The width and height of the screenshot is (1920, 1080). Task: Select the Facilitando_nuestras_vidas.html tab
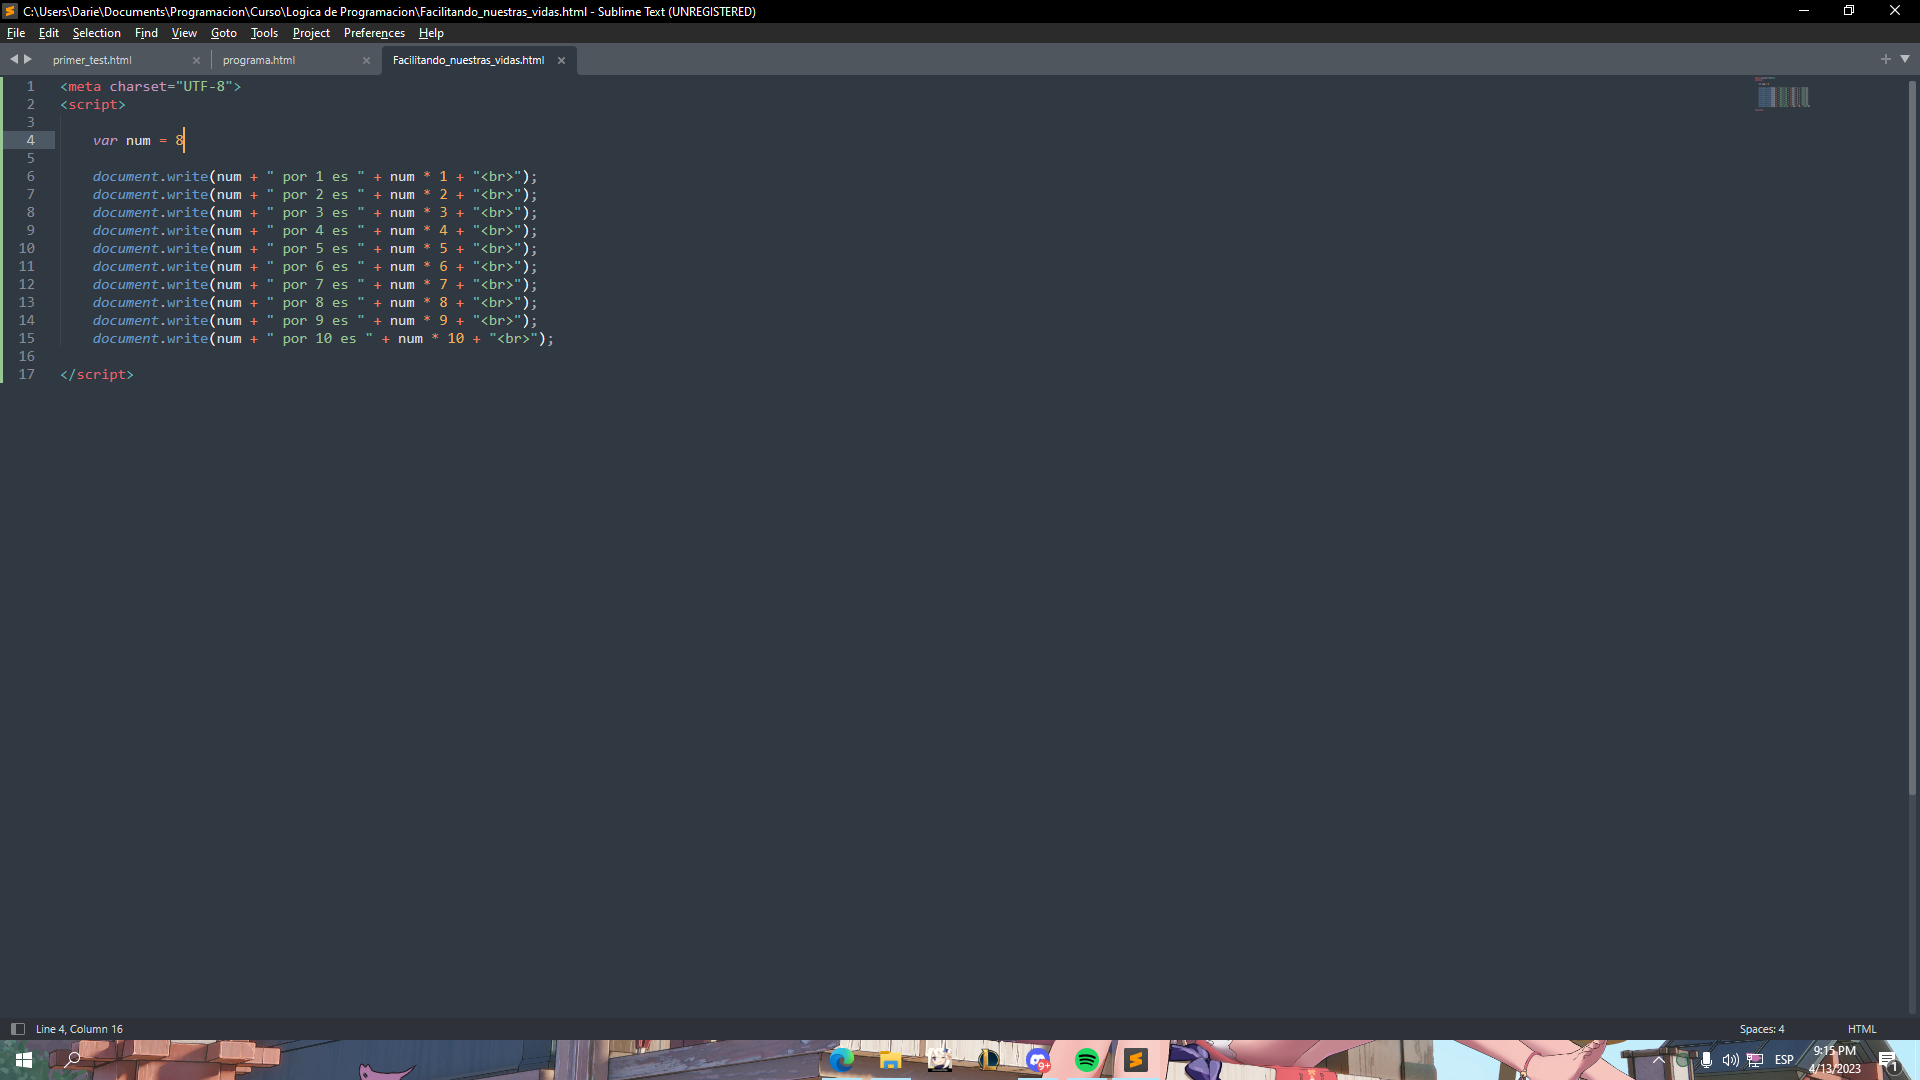(468, 60)
